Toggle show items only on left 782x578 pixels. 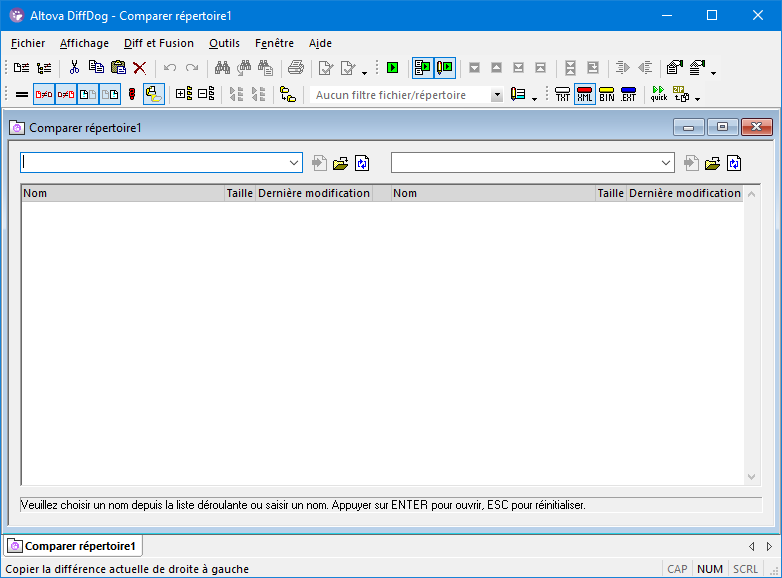[x=88, y=94]
